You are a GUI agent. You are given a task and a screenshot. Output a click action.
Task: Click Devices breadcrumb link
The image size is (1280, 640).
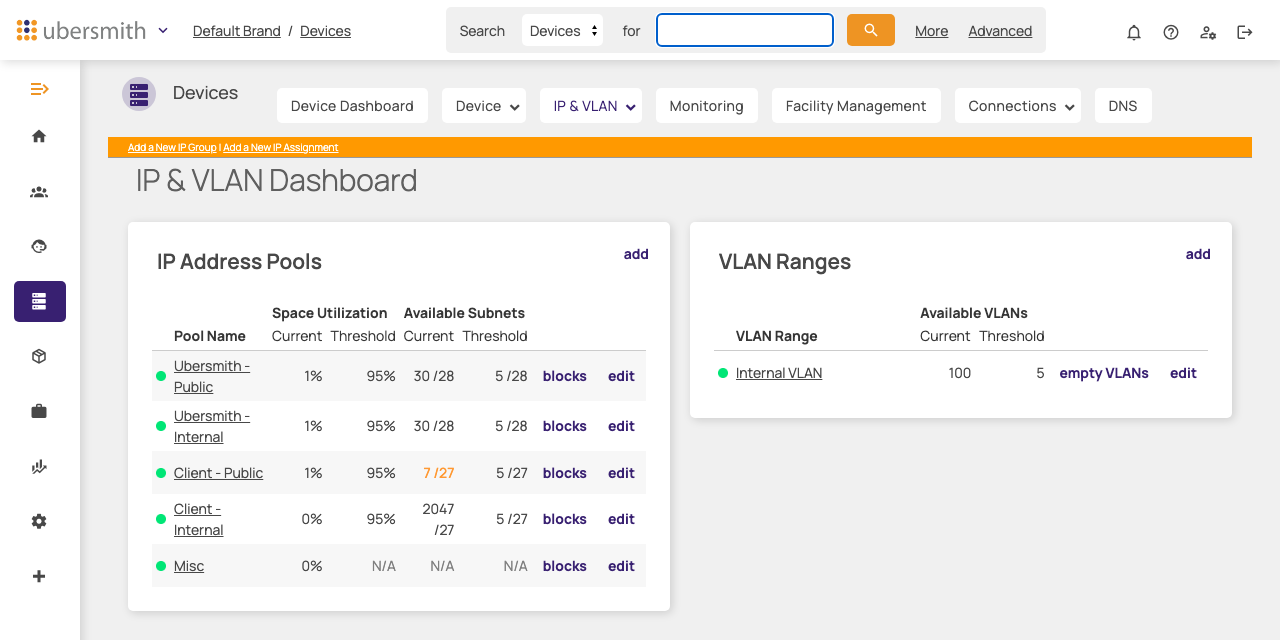click(325, 31)
